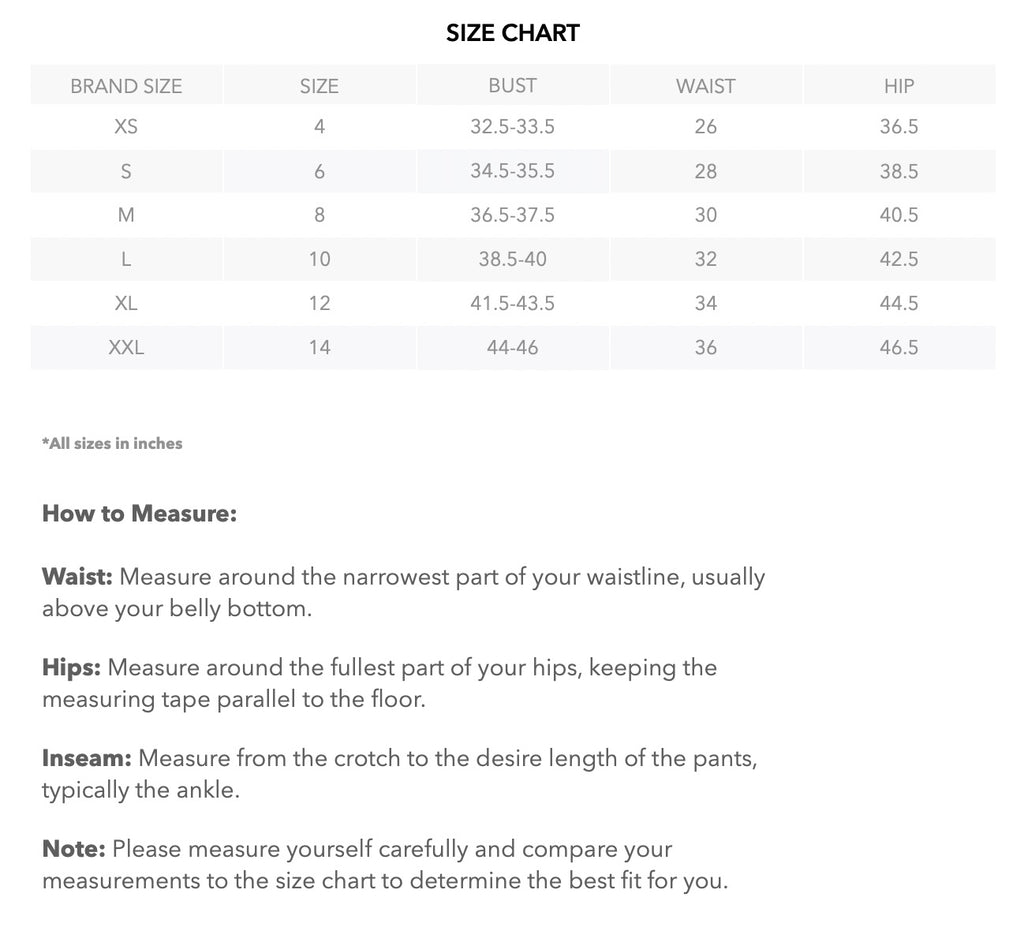Click the 'All sizes in inches' footnote
Image resolution: width=1024 pixels, height=942 pixels.
[112, 443]
